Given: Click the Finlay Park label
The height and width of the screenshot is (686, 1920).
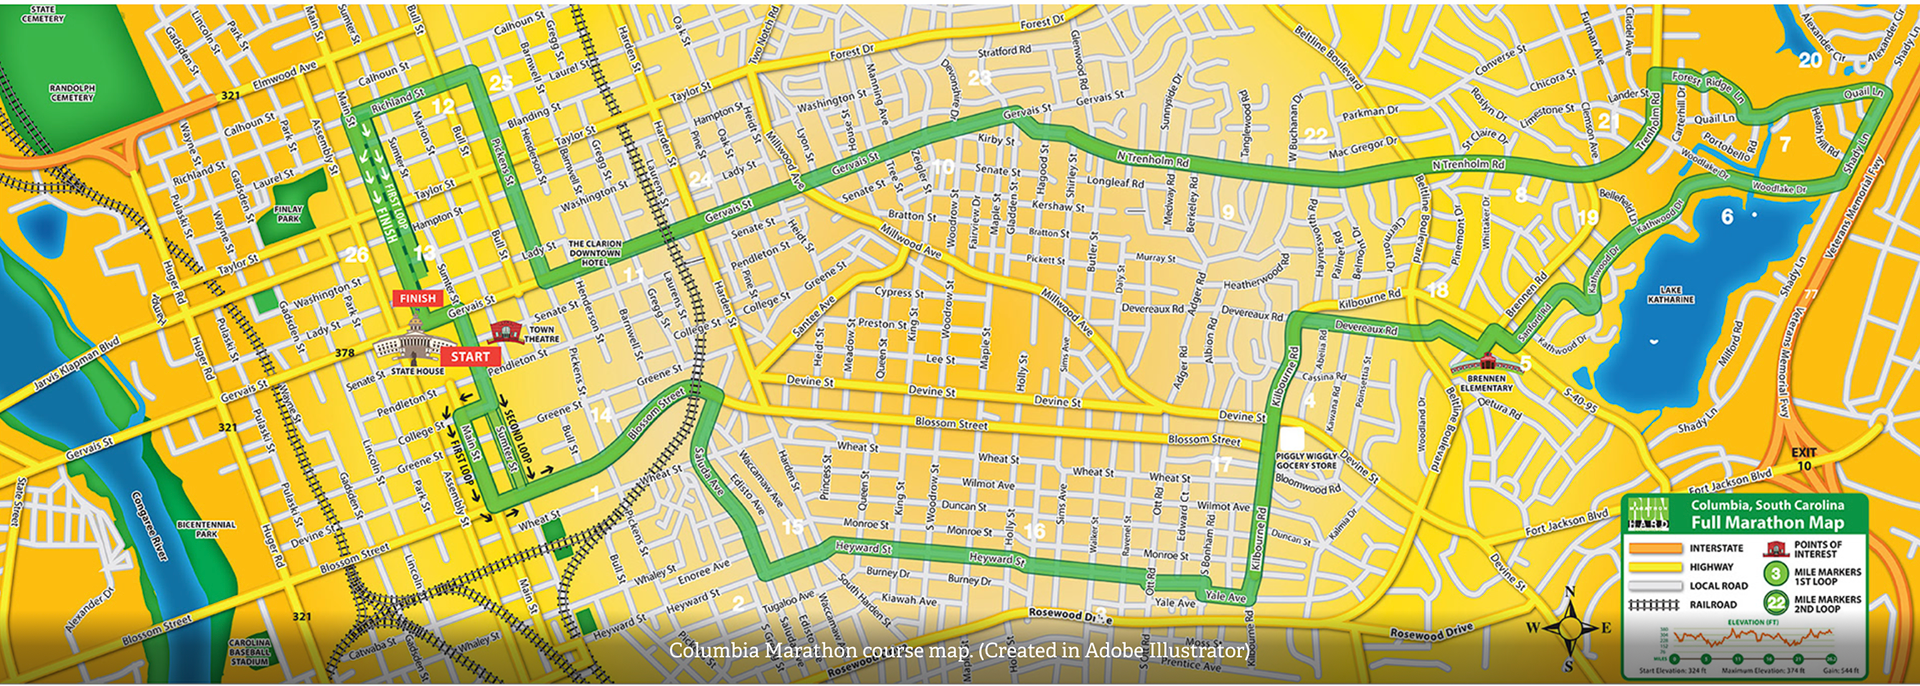Looking at the screenshot, I should tap(289, 214).
